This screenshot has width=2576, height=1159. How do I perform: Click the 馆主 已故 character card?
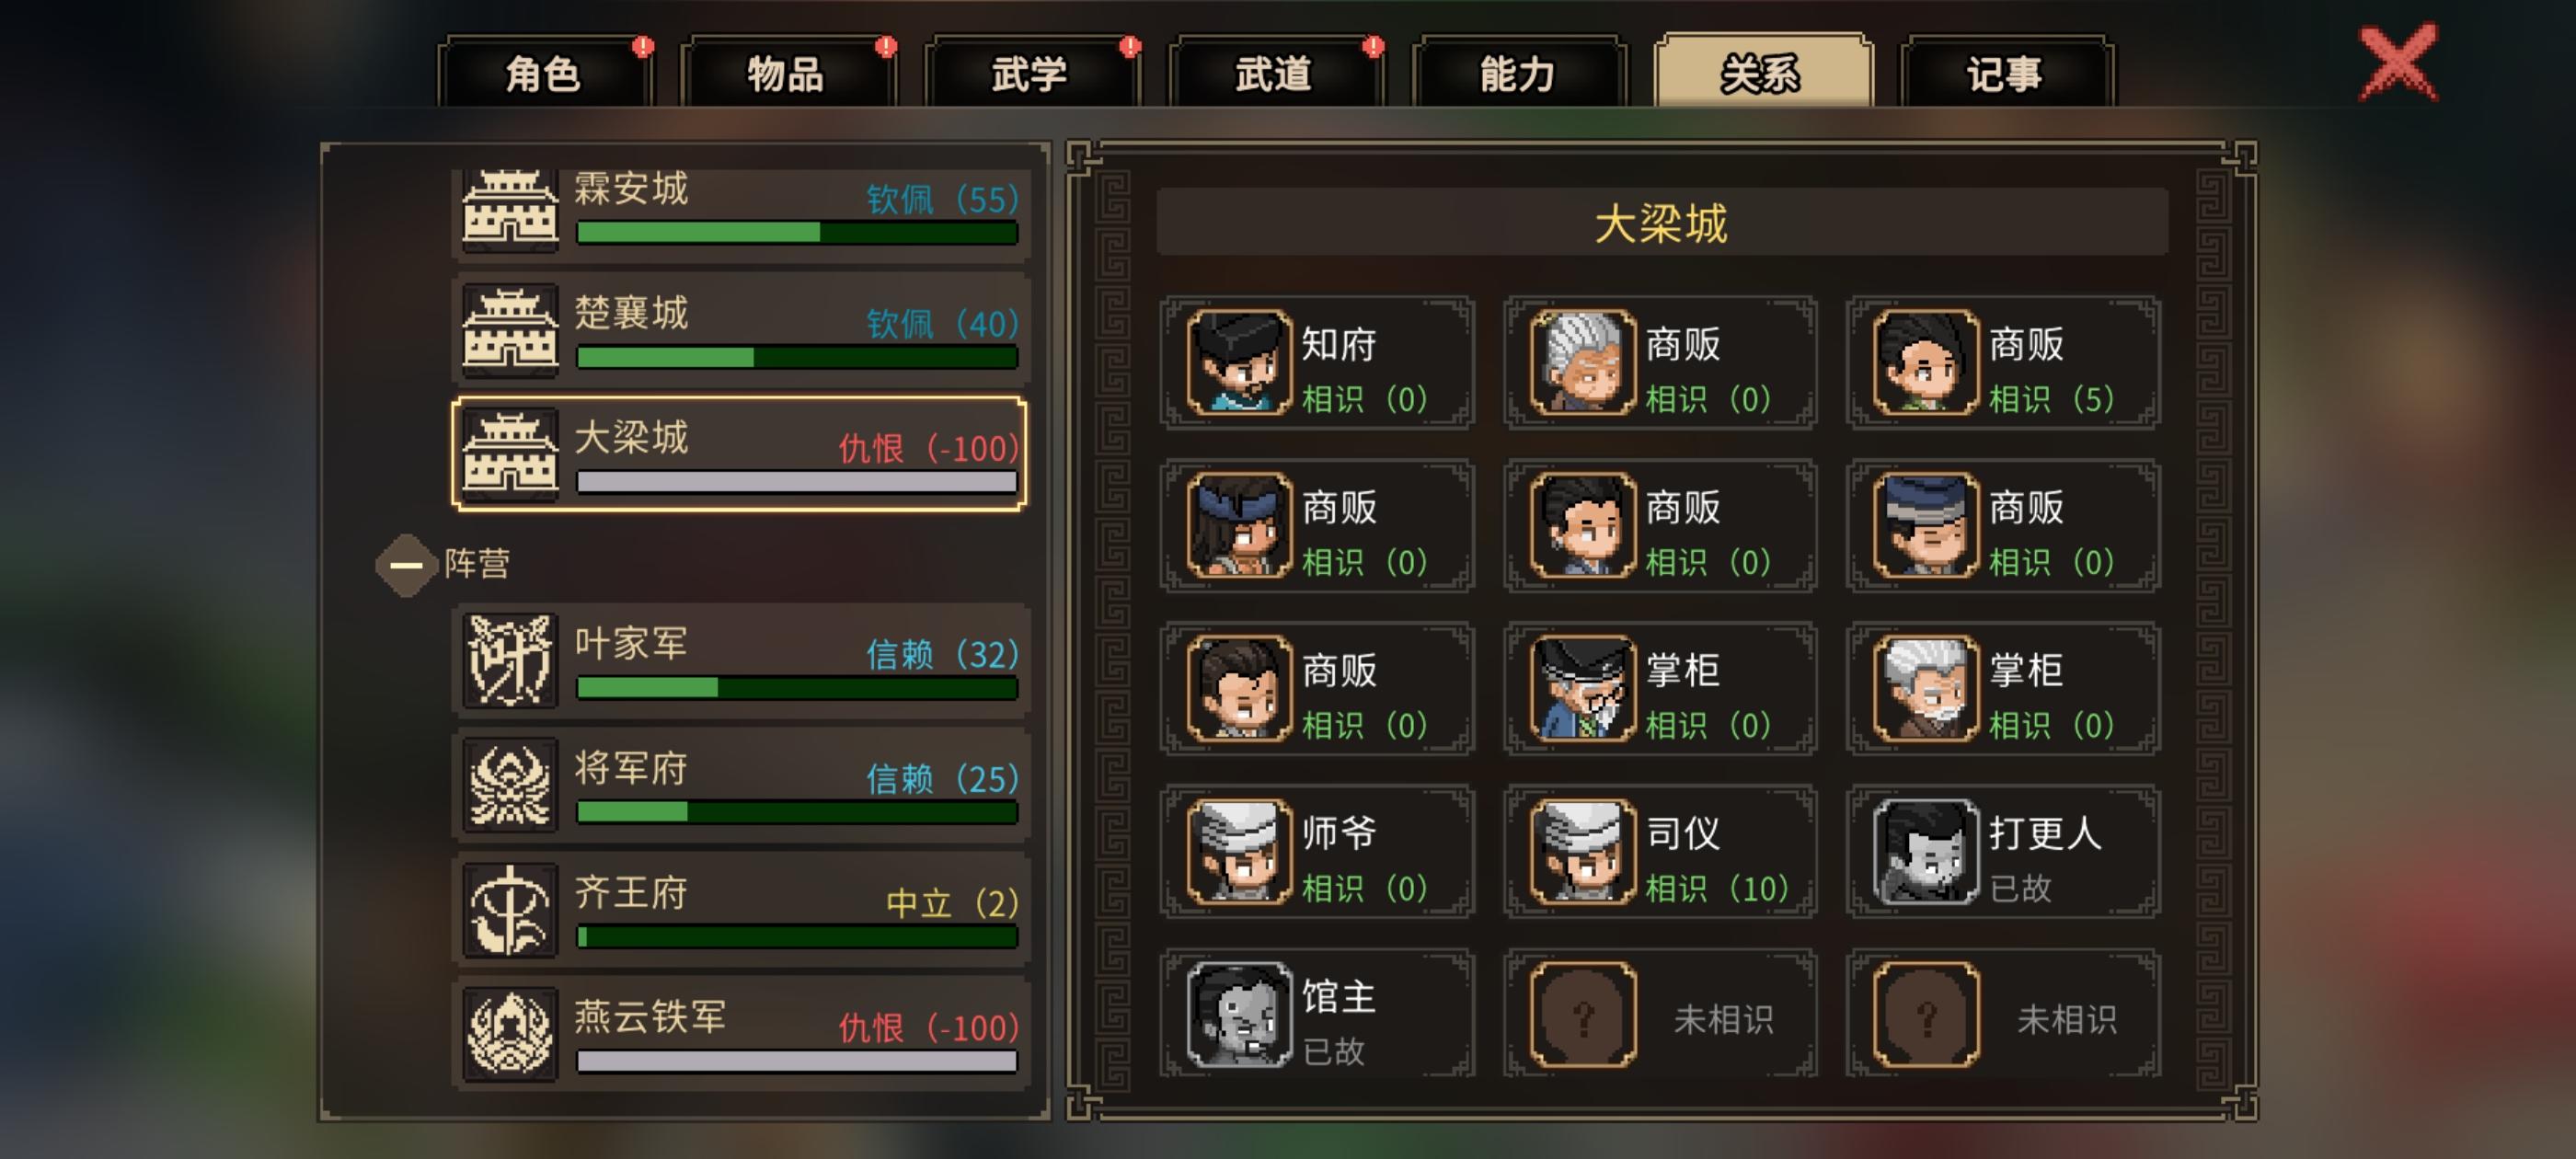coord(1317,1014)
